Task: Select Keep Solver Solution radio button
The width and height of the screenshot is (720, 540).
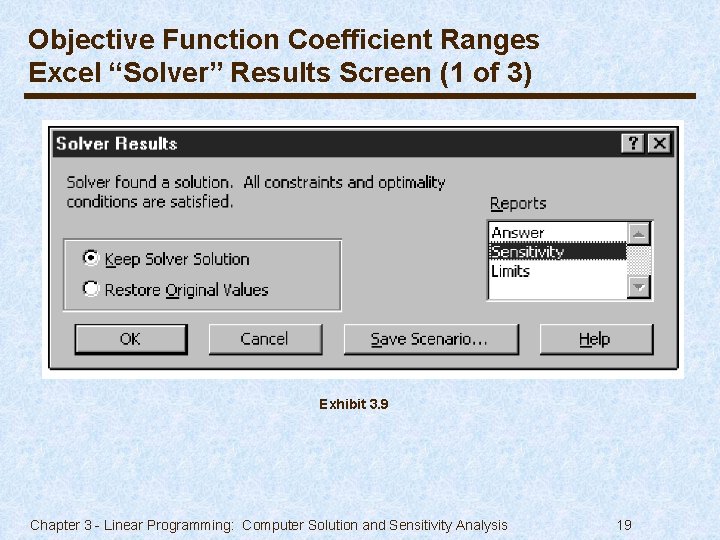Action: click(90, 258)
